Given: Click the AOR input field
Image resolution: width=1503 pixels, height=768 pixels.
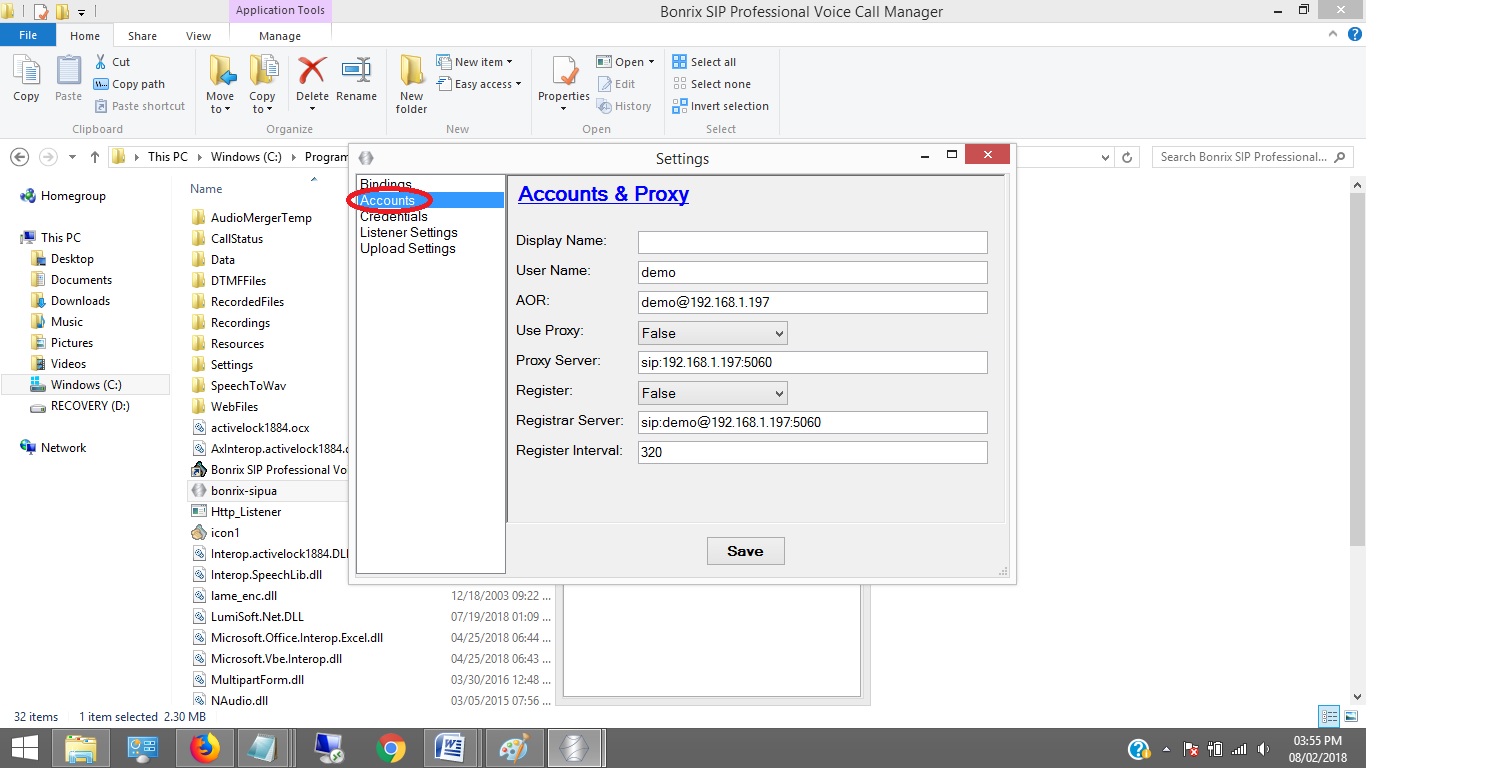Looking at the screenshot, I should [x=812, y=302].
